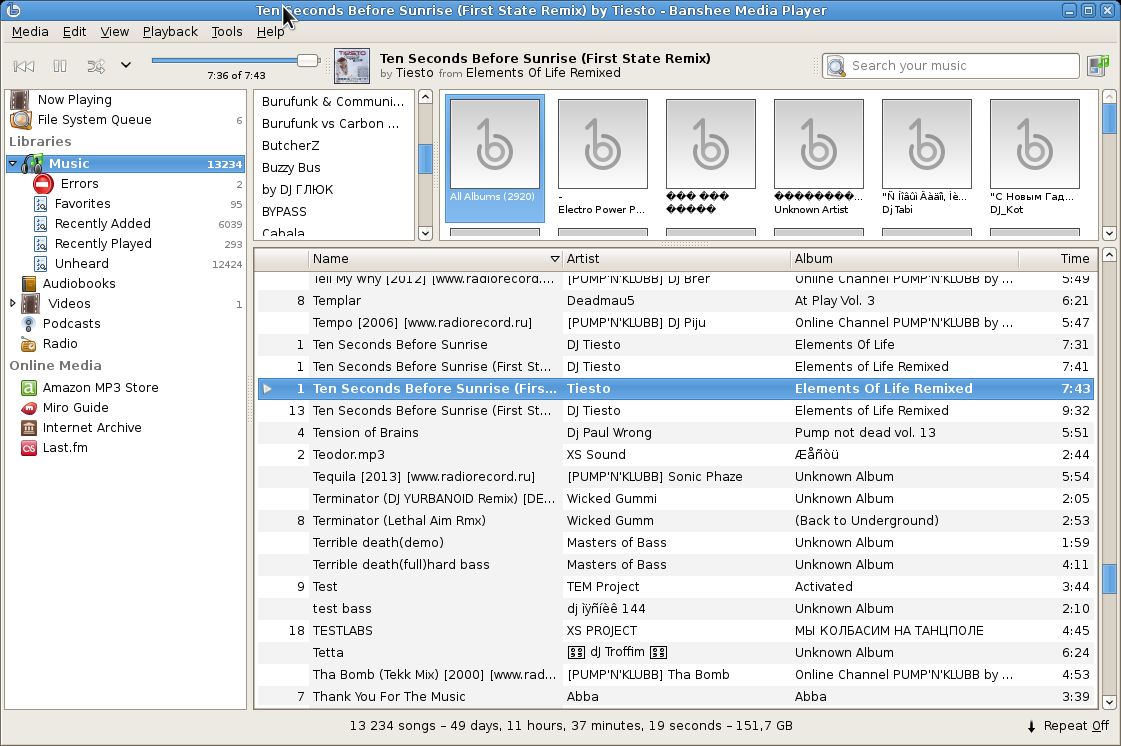Open the Repeat Off mode dropdown
This screenshot has height=746, width=1121.
[1069, 726]
